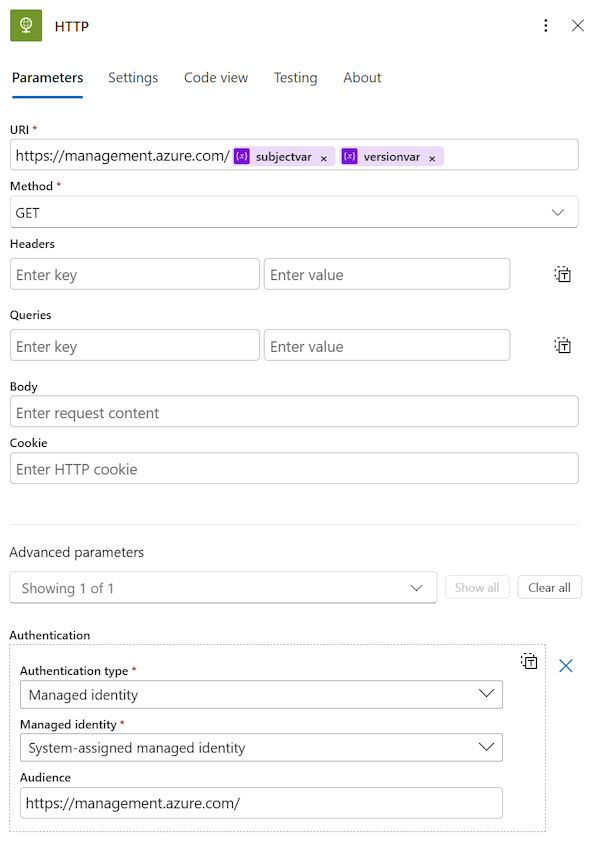The image size is (594, 842).
Task: Switch Headers to text input mode
Action: point(562,274)
